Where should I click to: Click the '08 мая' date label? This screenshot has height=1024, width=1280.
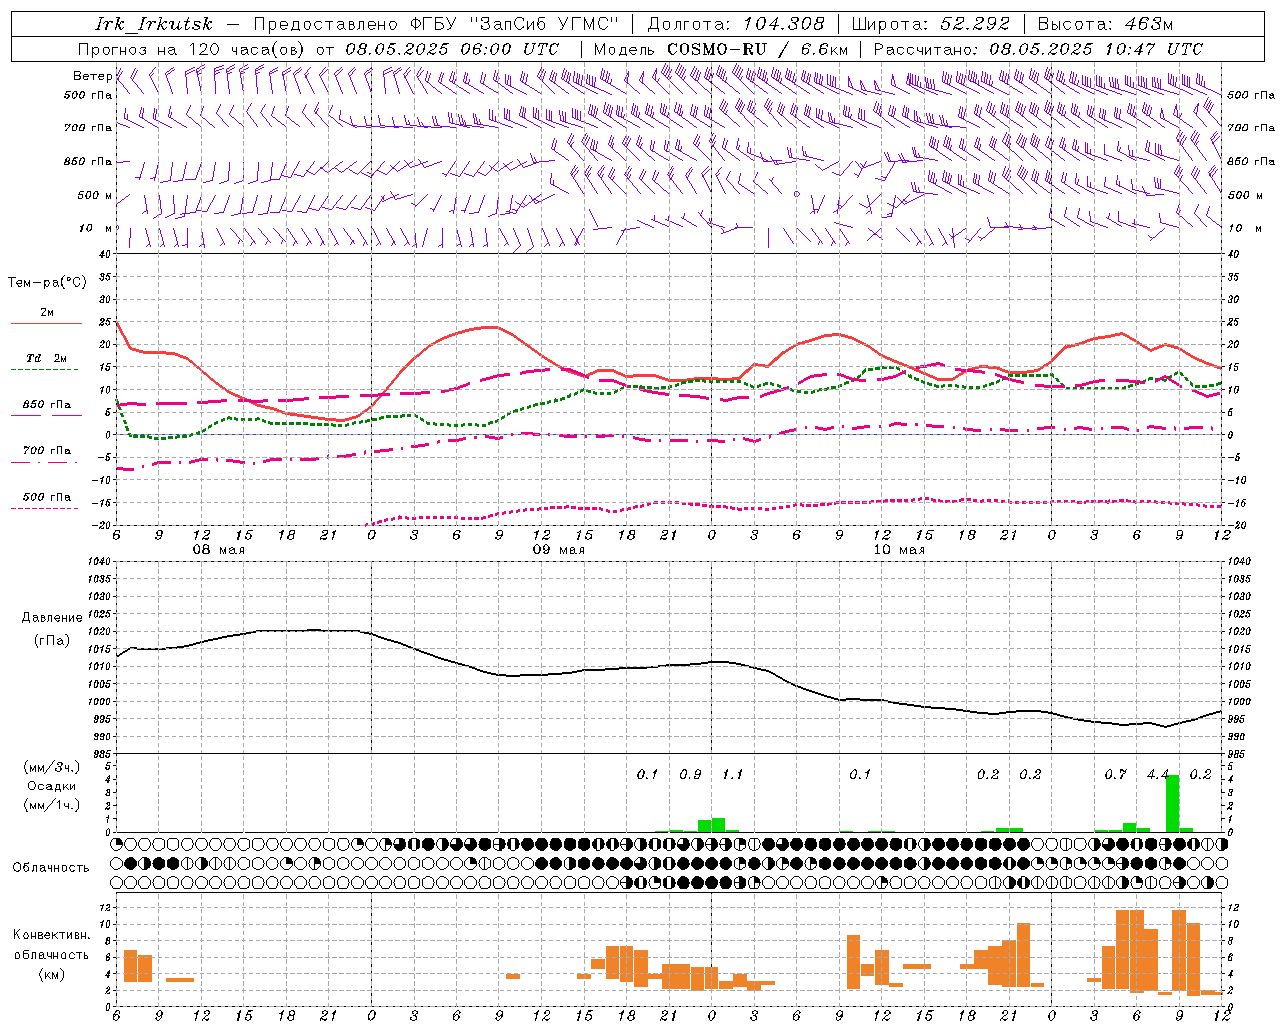pos(219,550)
